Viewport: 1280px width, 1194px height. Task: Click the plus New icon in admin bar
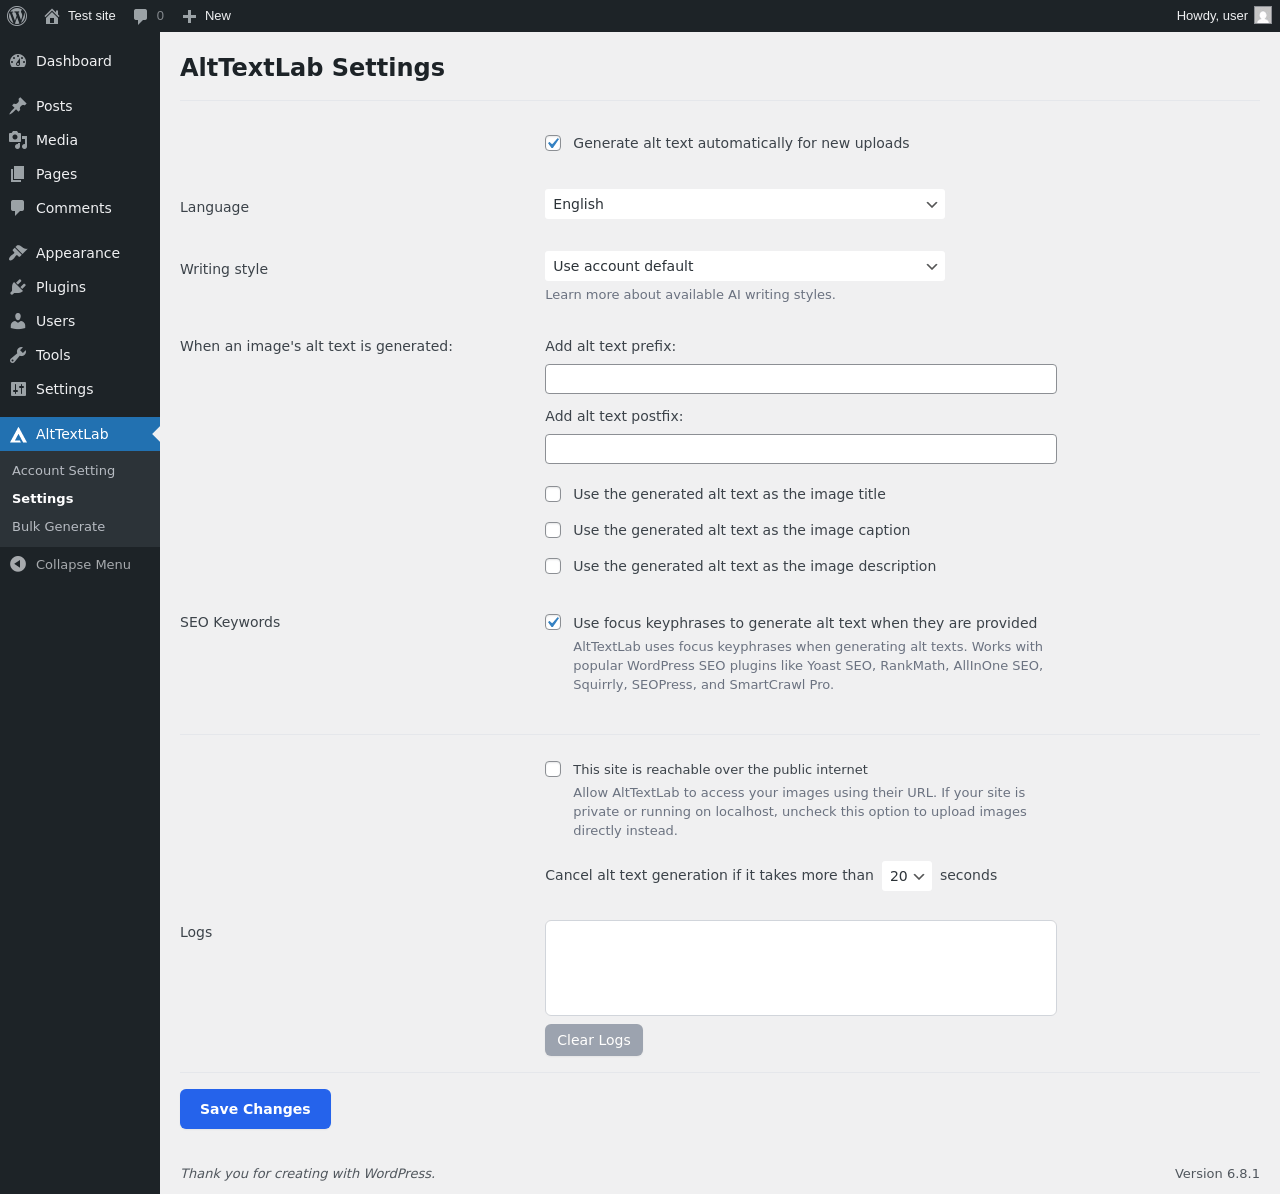click(189, 16)
